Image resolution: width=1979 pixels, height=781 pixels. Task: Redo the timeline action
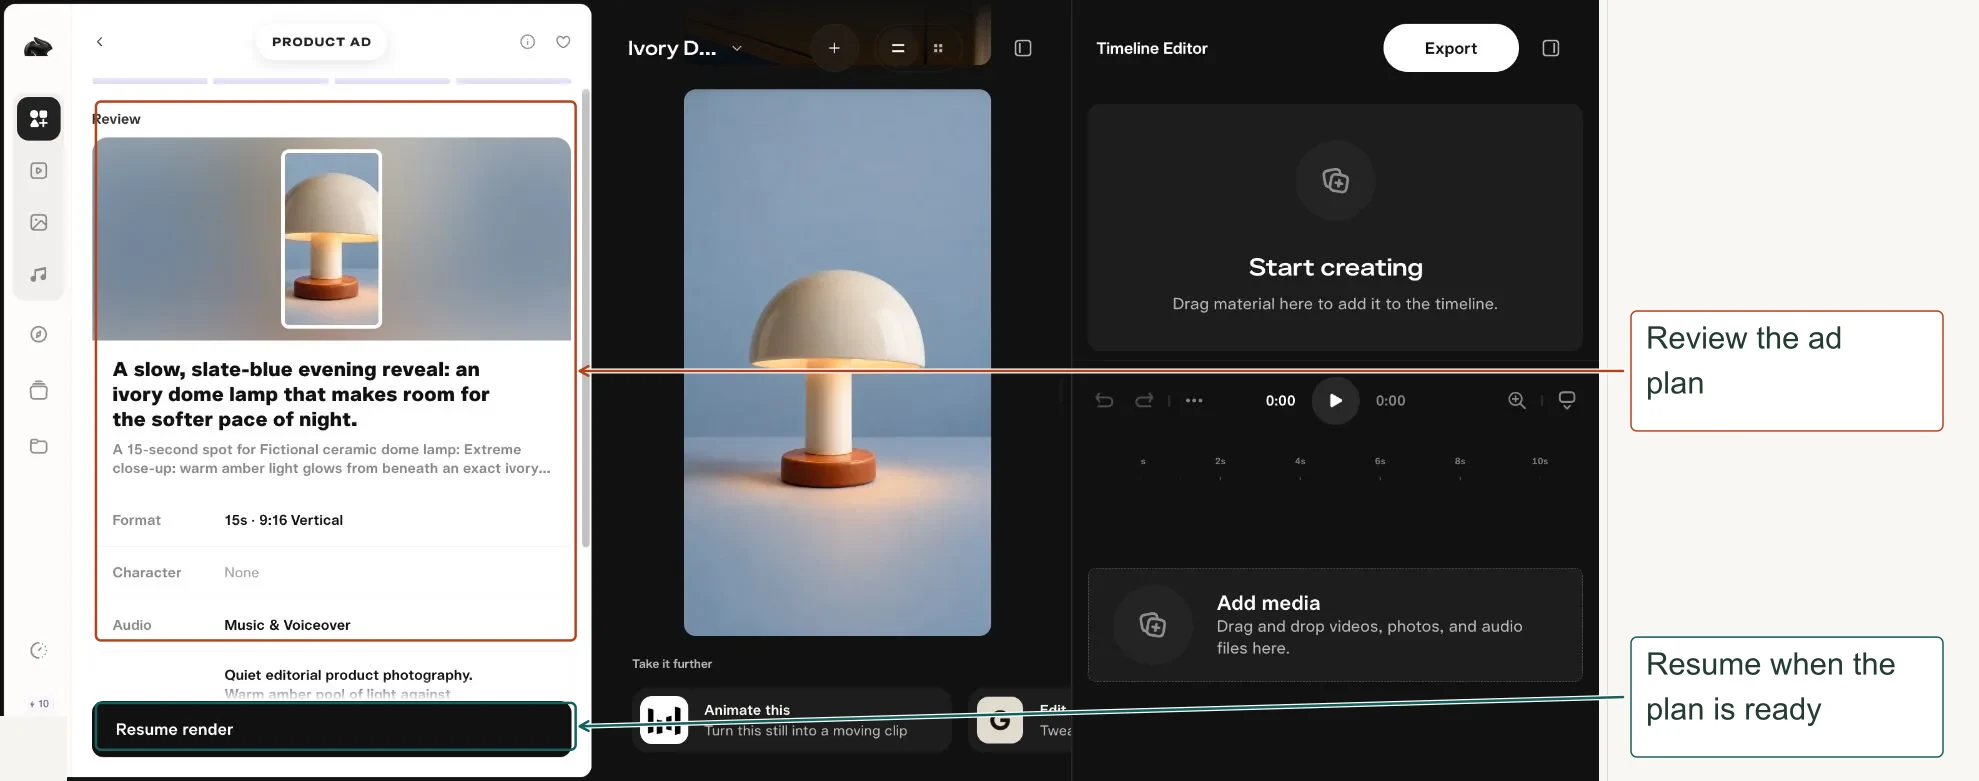tap(1144, 400)
